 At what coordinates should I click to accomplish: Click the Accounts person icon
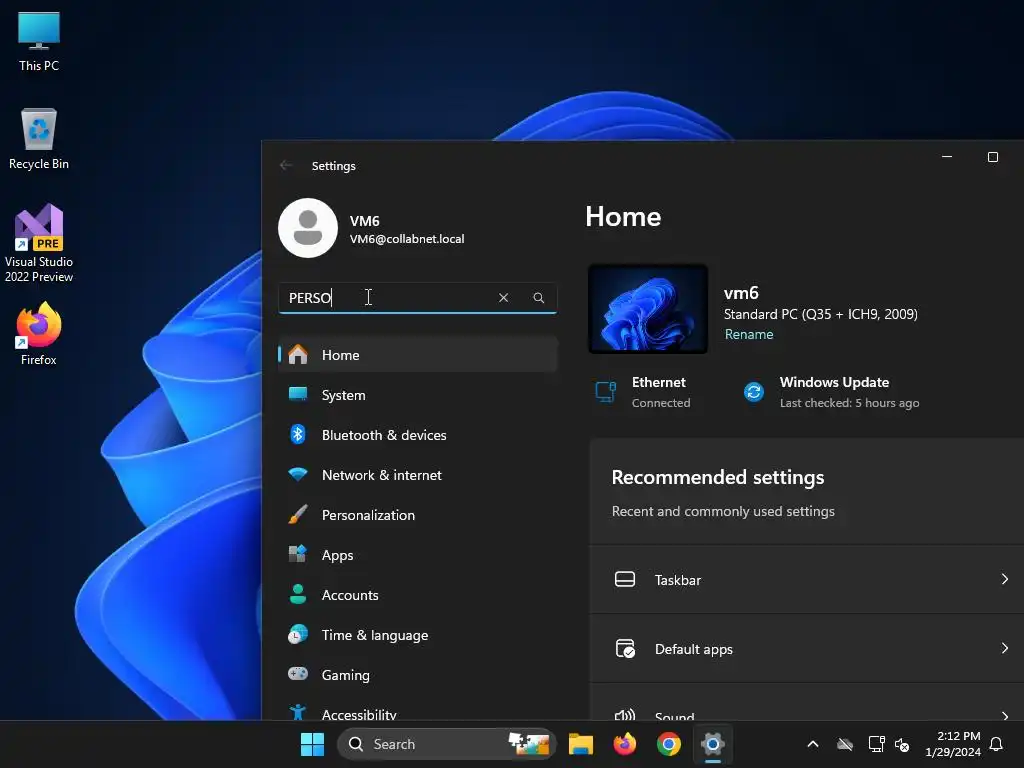coord(298,594)
